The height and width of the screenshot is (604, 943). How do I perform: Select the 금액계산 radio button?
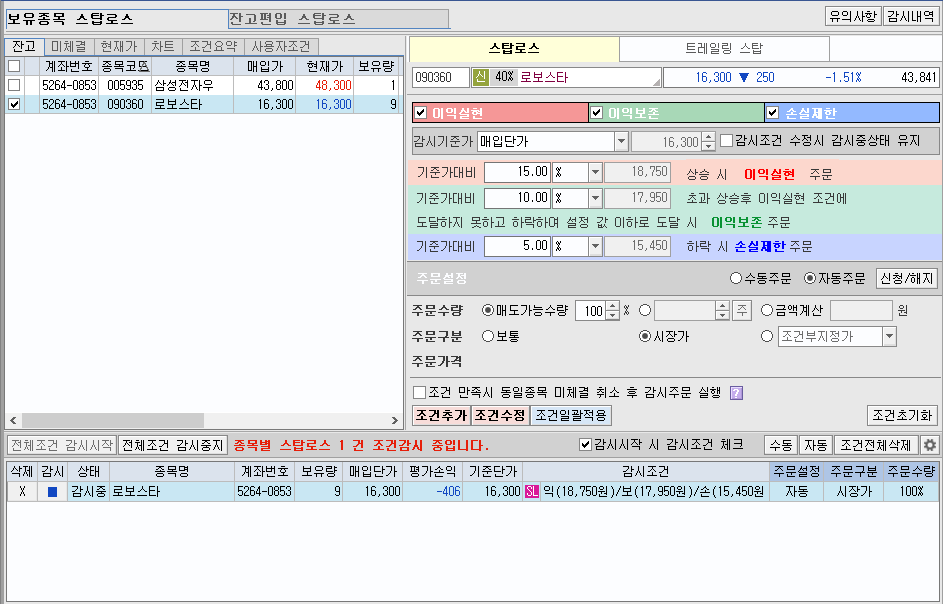[767, 310]
